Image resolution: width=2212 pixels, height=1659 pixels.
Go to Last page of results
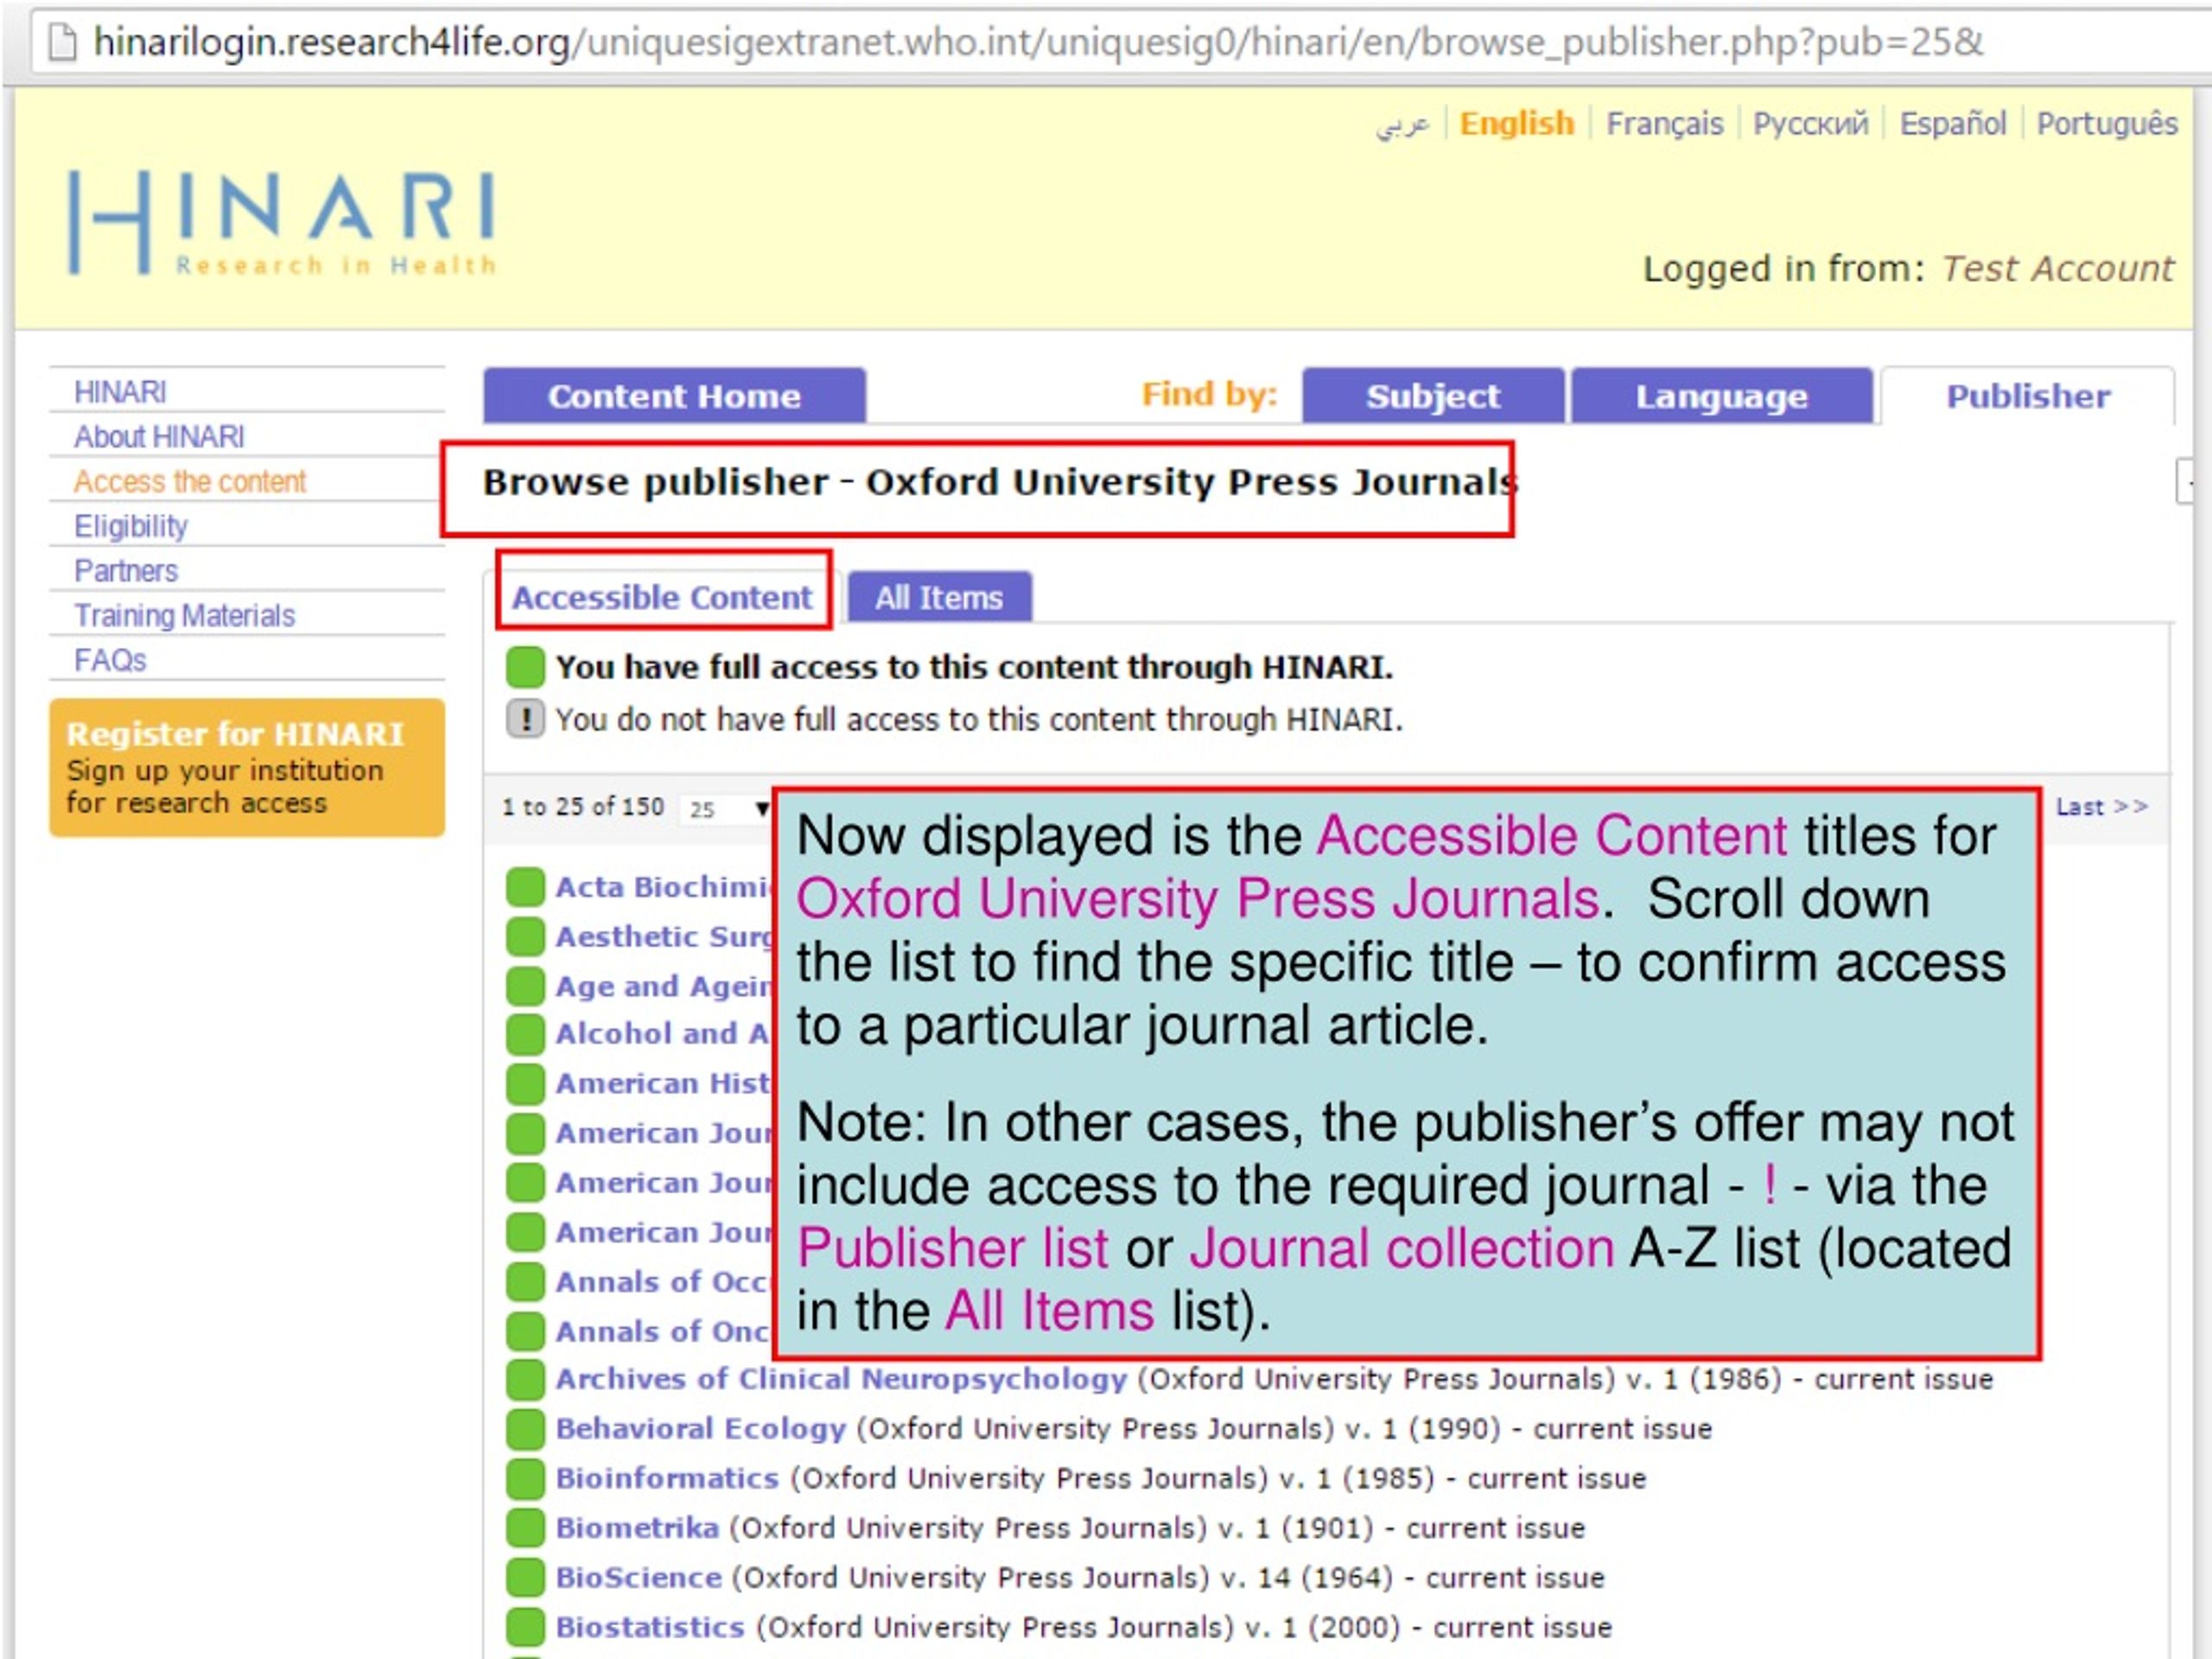pos(2102,807)
